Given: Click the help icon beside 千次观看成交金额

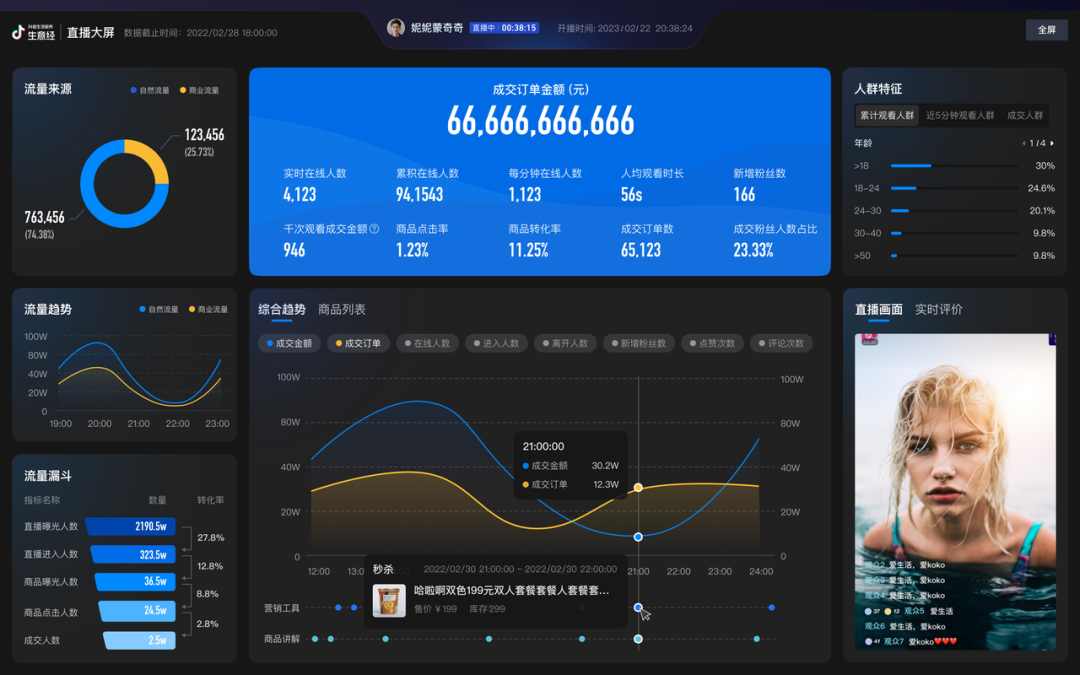Looking at the screenshot, I should pyautogui.click(x=375, y=229).
